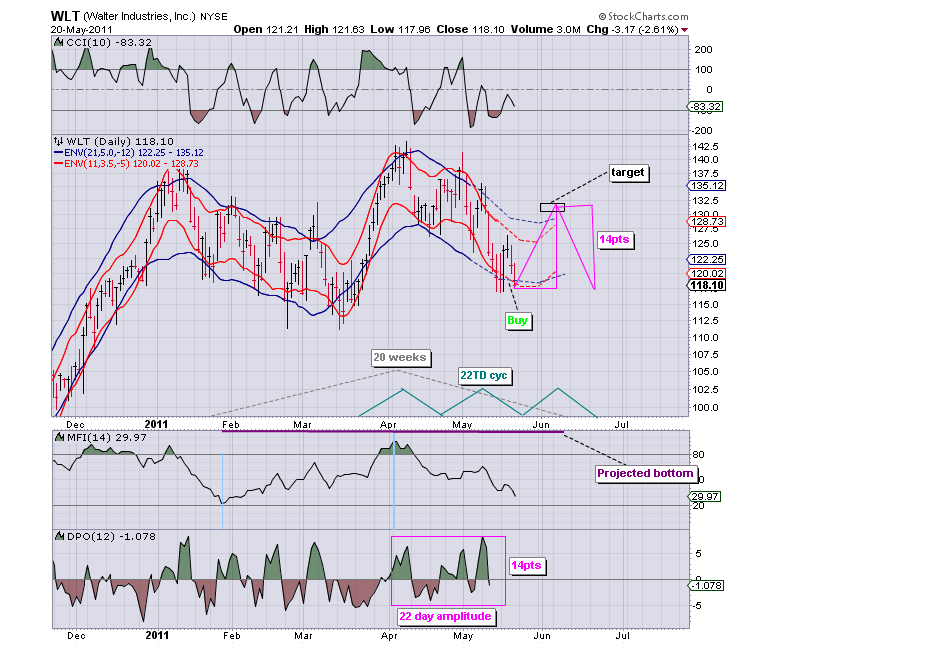Click the small icon before DPO(12) label

pyautogui.click(x=59, y=536)
